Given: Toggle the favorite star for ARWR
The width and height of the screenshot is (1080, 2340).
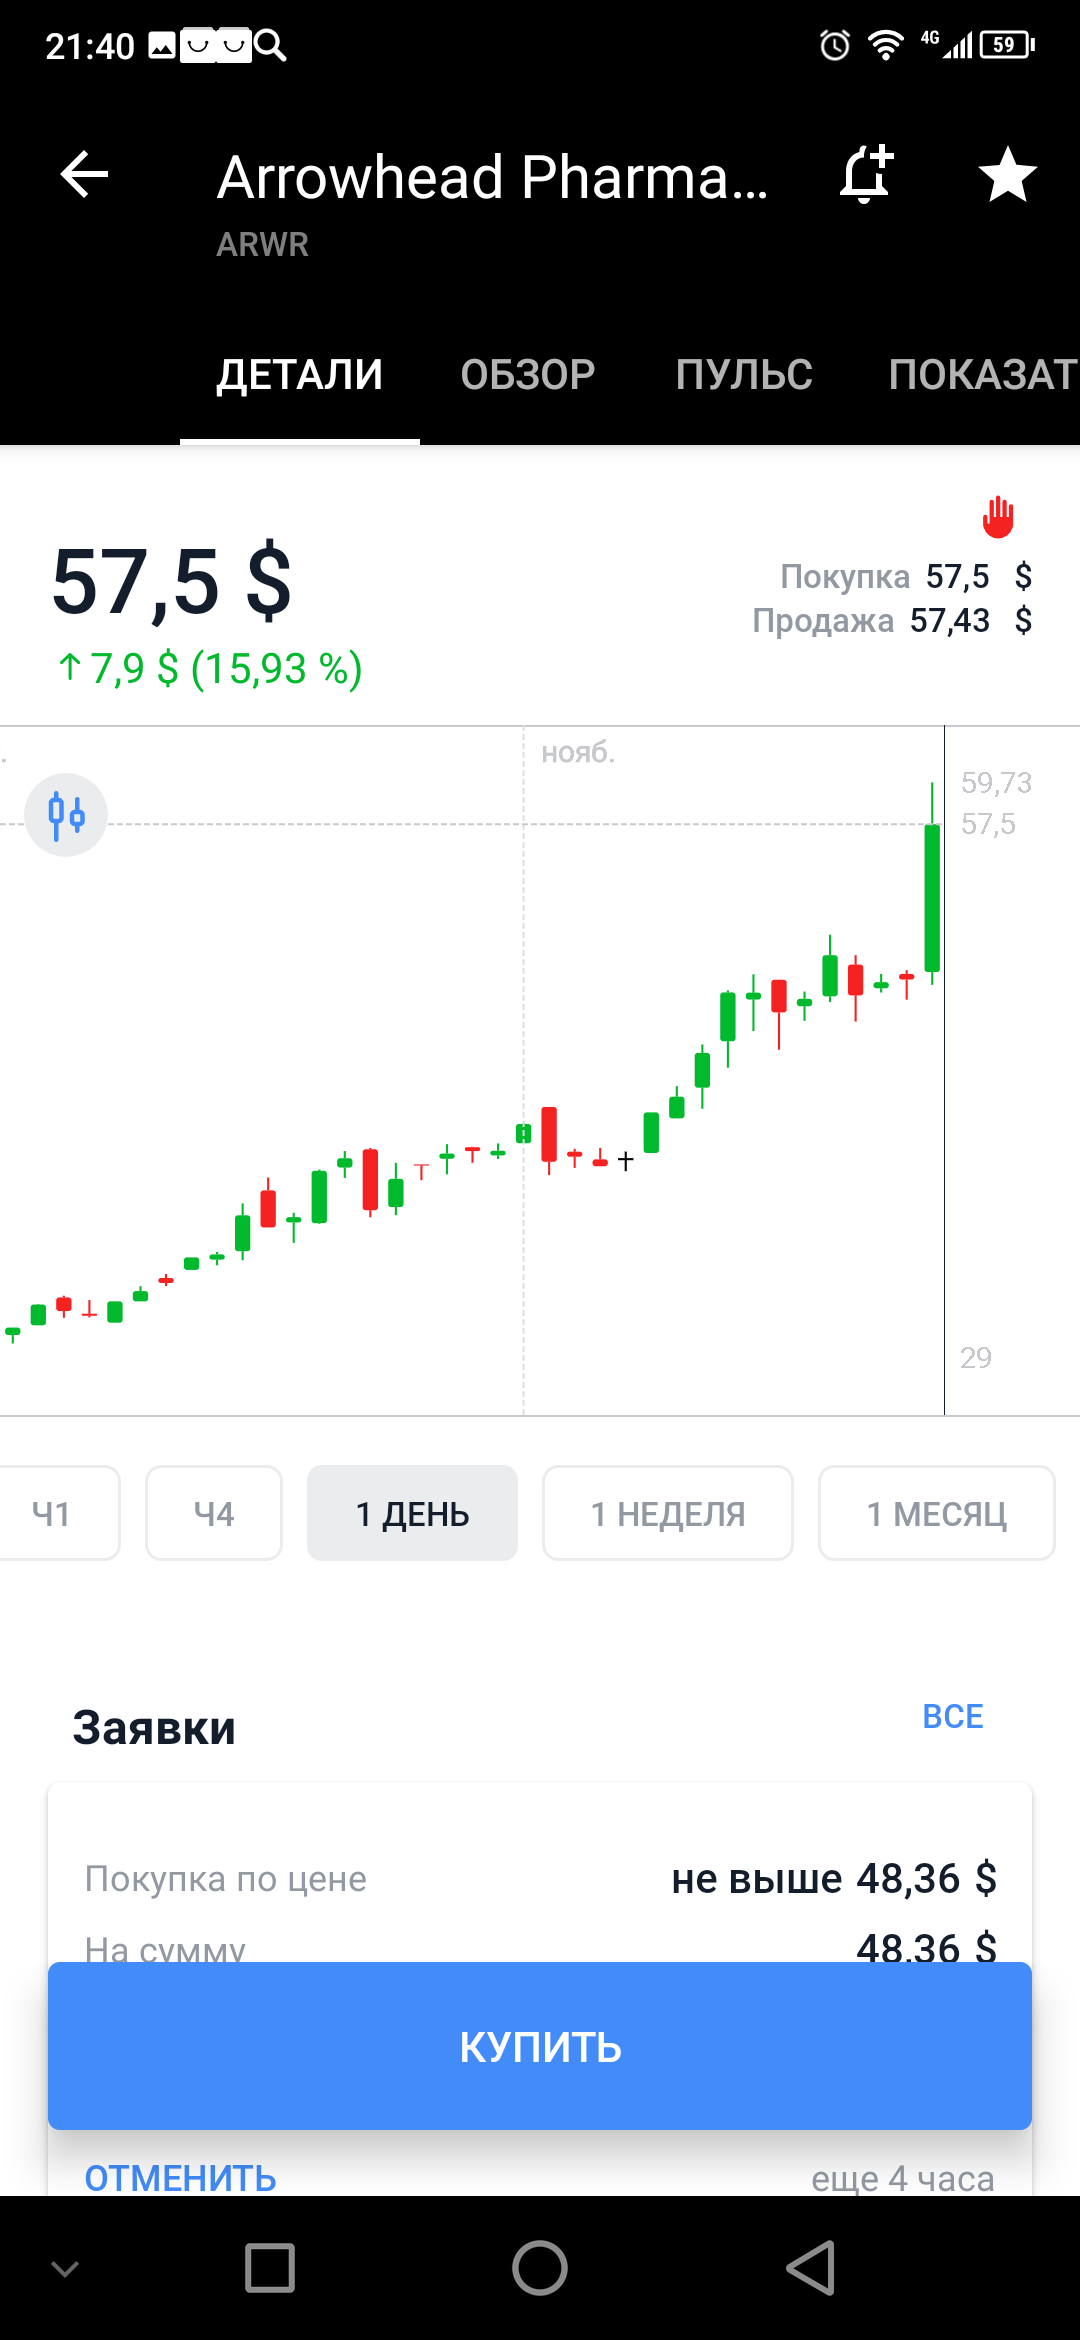Looking at the screenshot, I should click(1007, 174).
